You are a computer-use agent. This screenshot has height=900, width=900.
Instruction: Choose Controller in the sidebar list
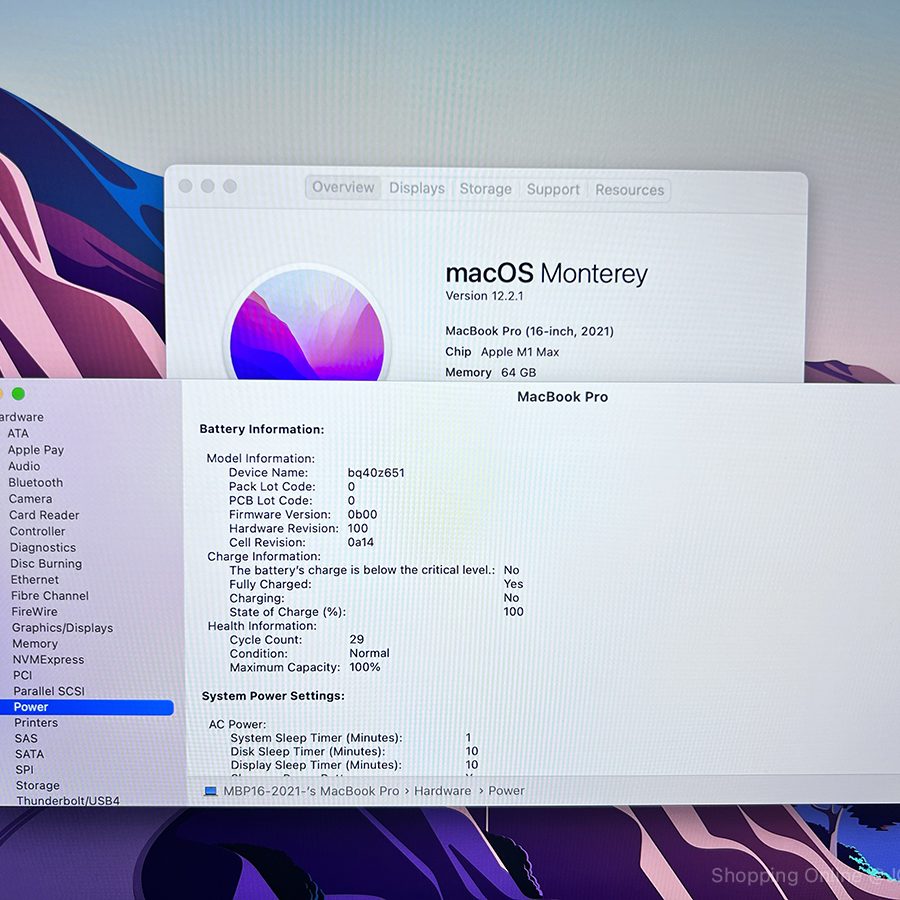click(37, 532)
